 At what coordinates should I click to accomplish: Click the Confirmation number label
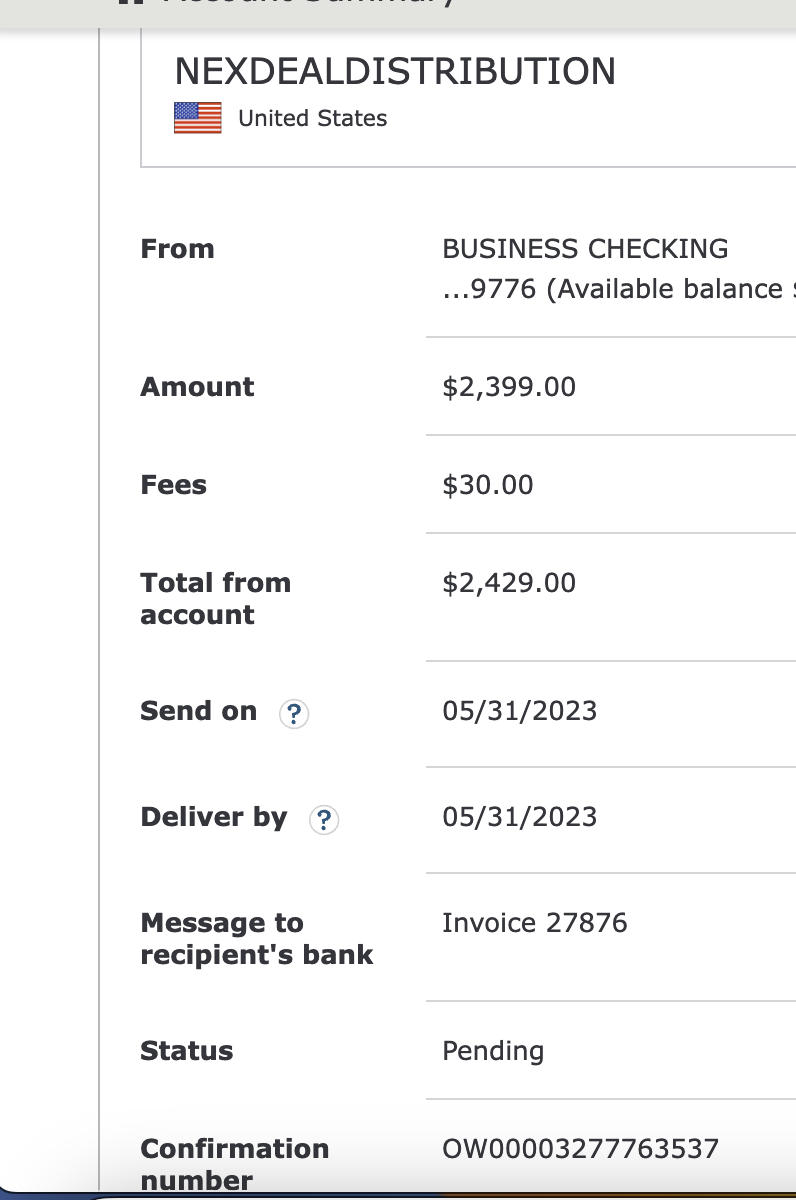[235, 1164]
